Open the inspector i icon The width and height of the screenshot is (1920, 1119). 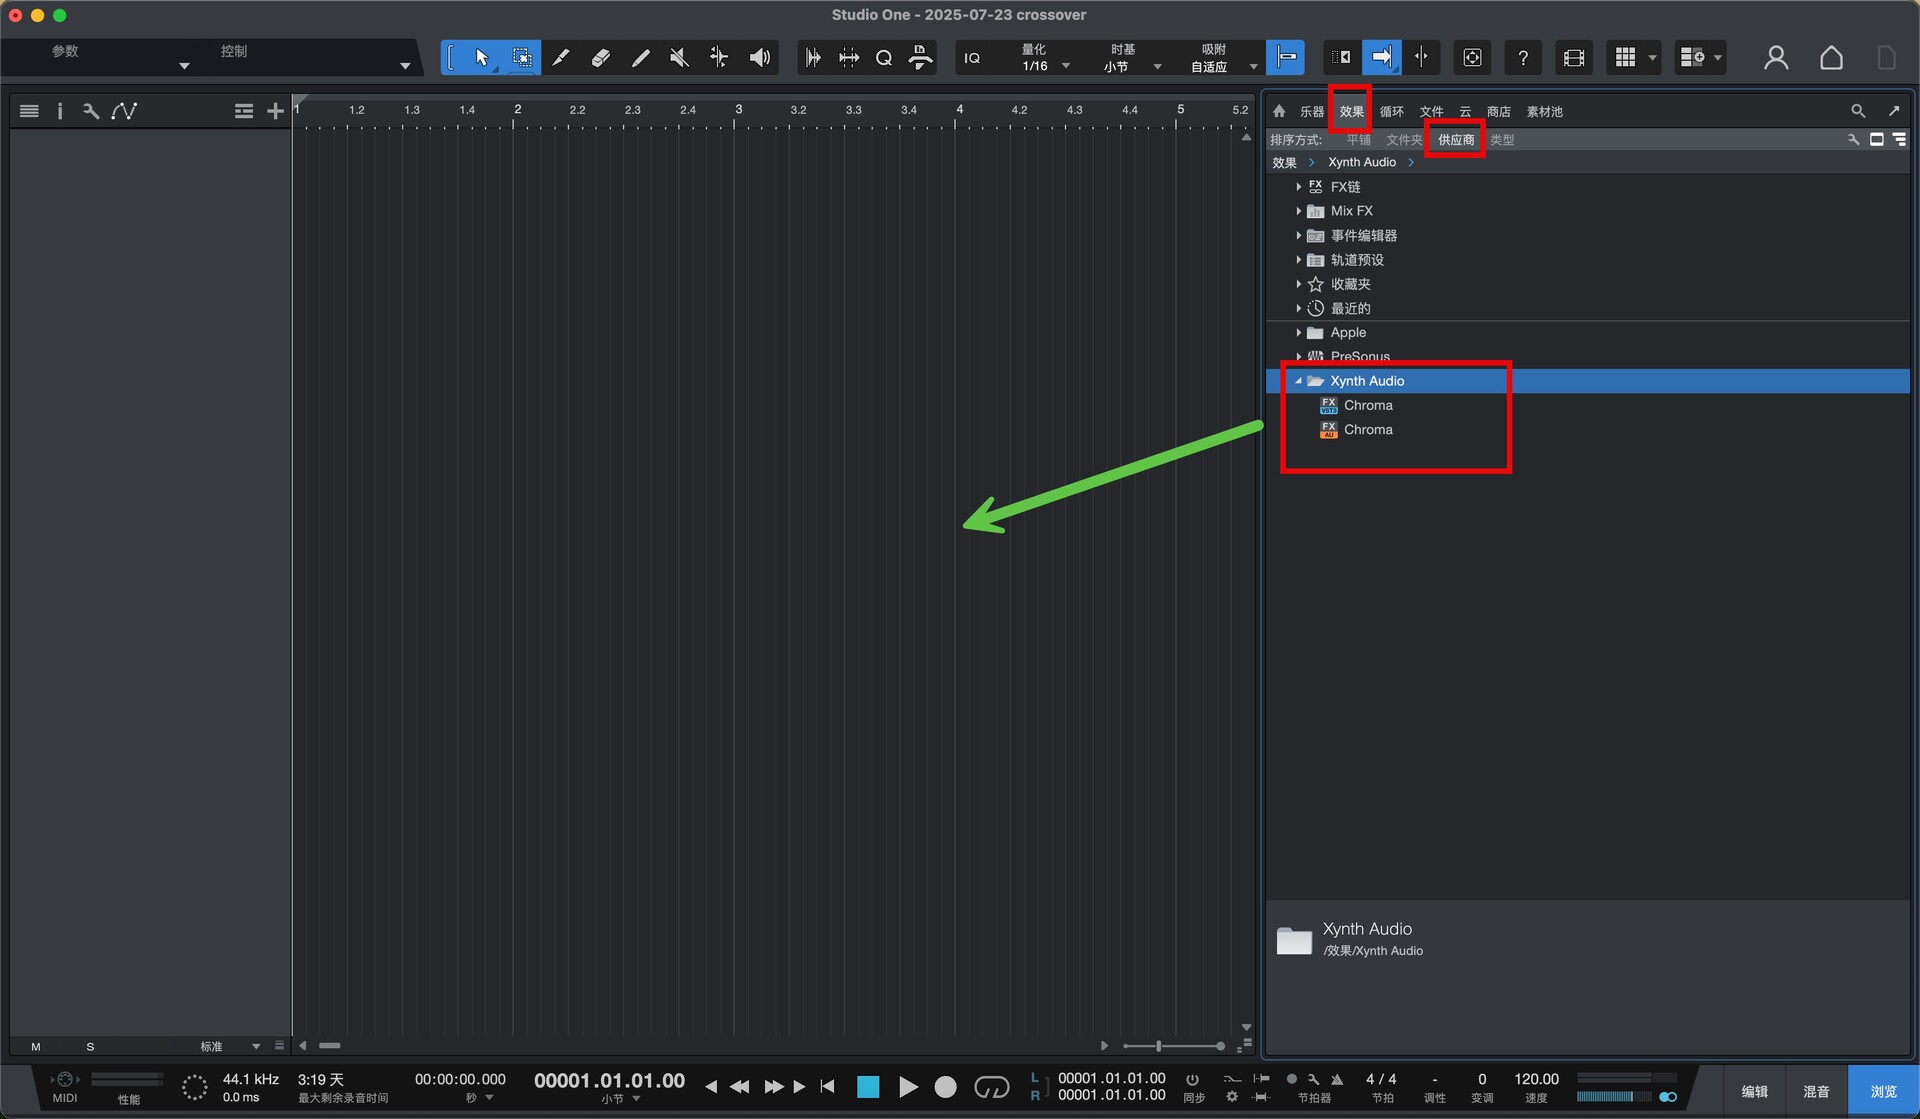click(60, 111)
